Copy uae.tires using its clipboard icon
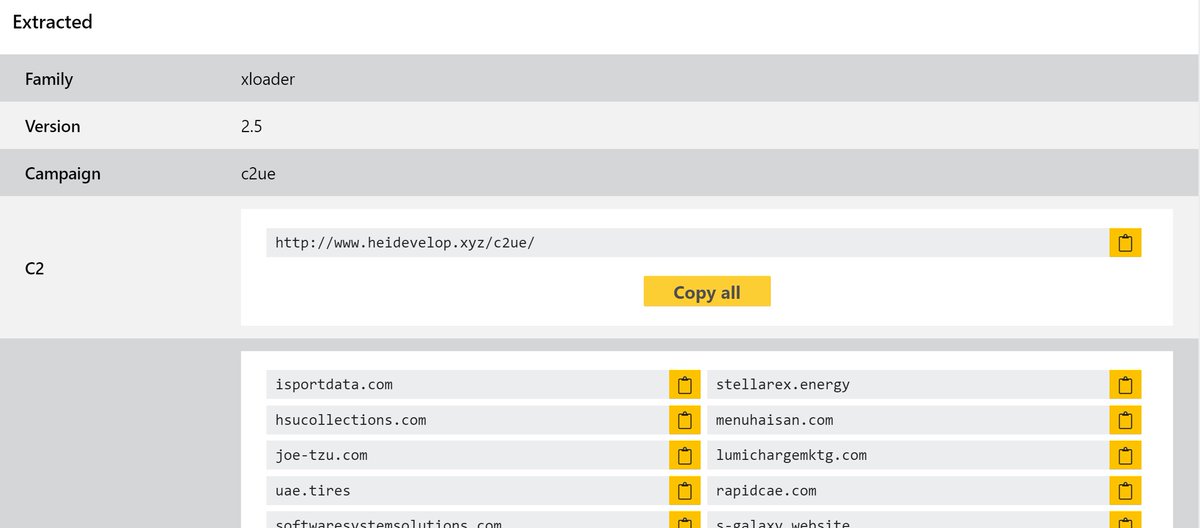Screen dimensions: 1200x528 685,491
